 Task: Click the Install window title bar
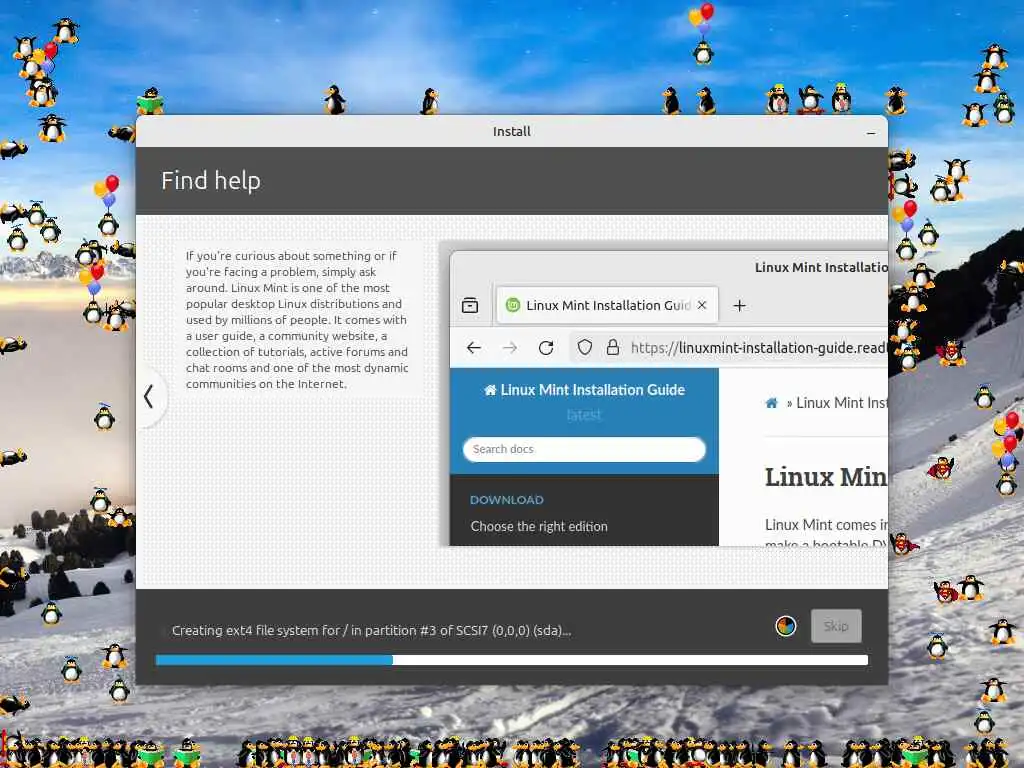tap(511, 131)
